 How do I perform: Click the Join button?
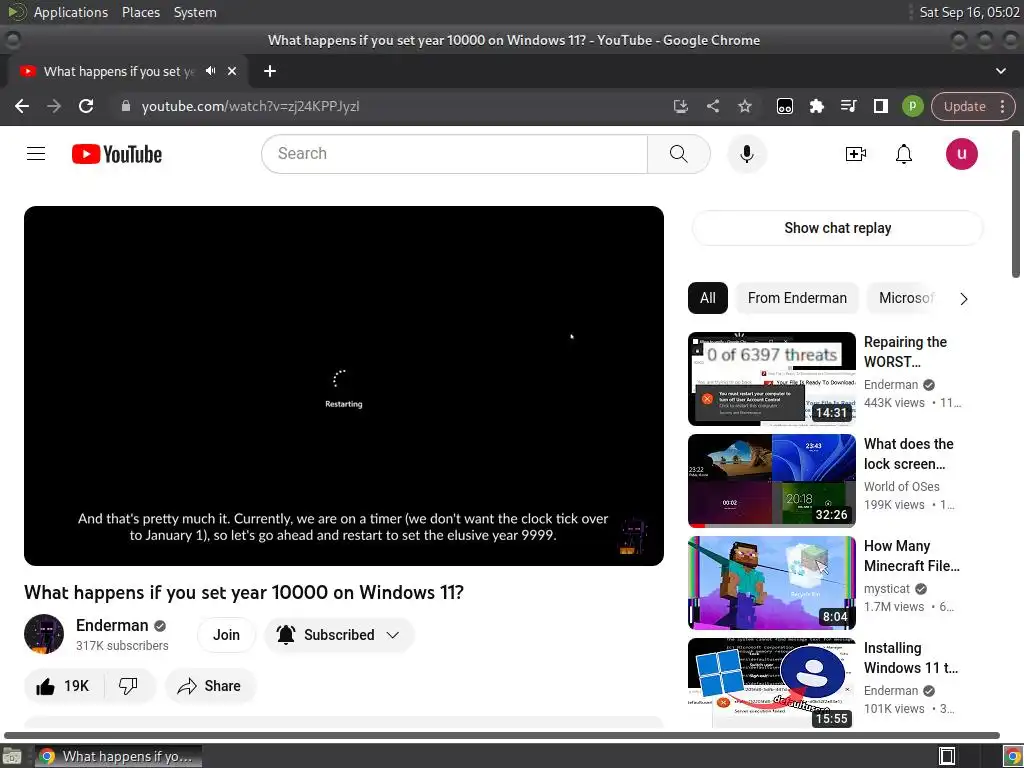(x=226, y=635)
